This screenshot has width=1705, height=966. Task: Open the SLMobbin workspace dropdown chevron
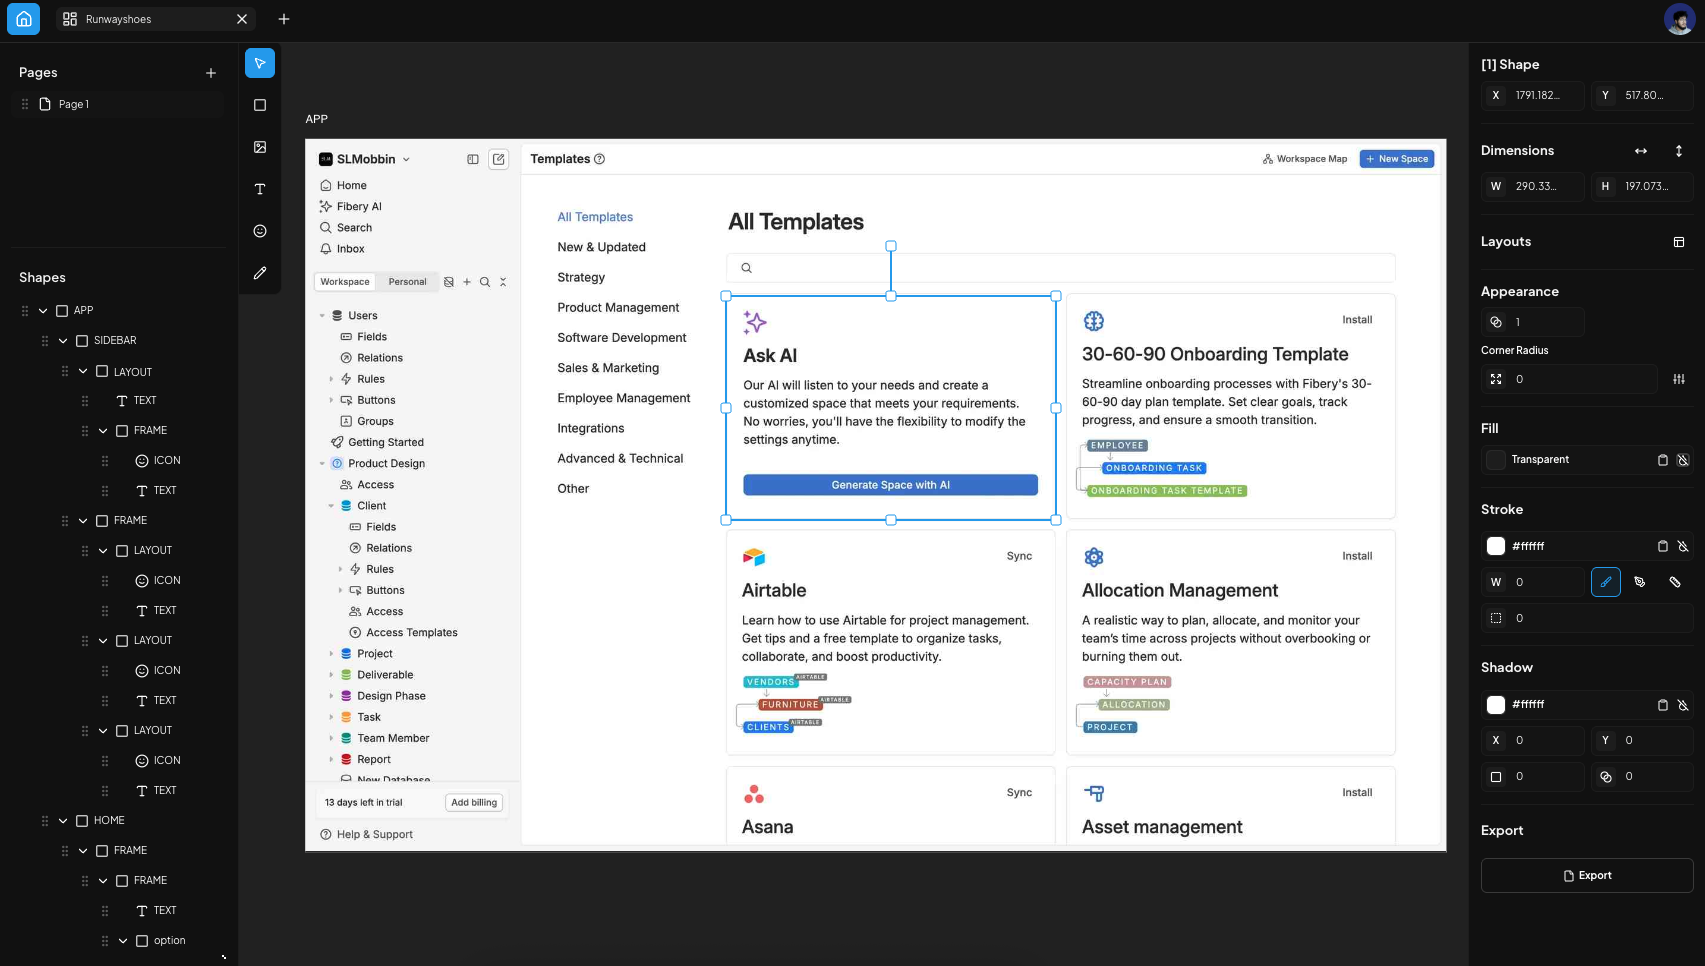tap(406, 160)
